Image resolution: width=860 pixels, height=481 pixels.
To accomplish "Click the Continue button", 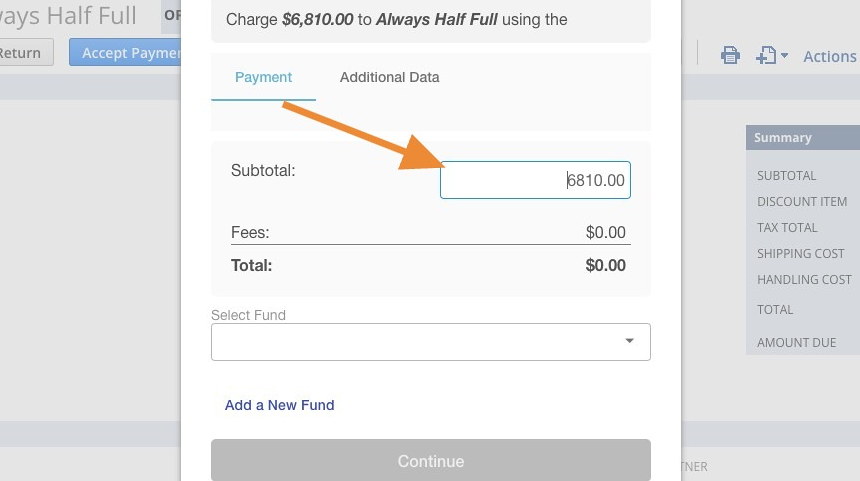I will coord(431,461).
